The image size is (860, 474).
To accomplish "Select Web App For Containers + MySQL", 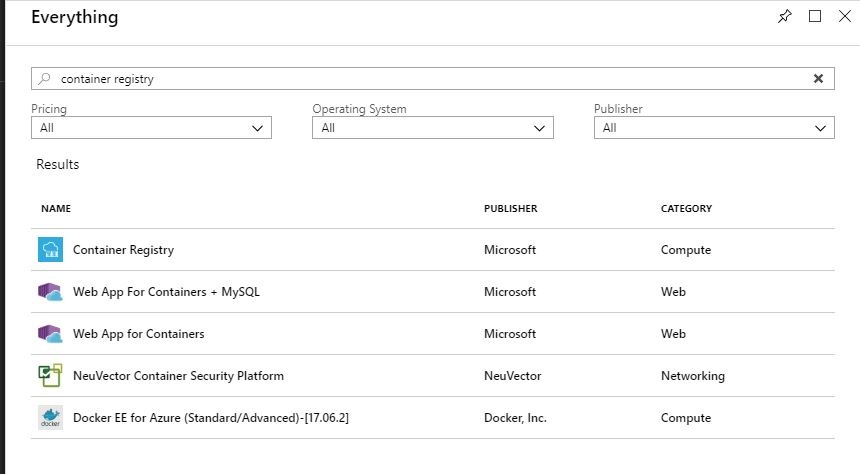I will click(x=433, y=292).
